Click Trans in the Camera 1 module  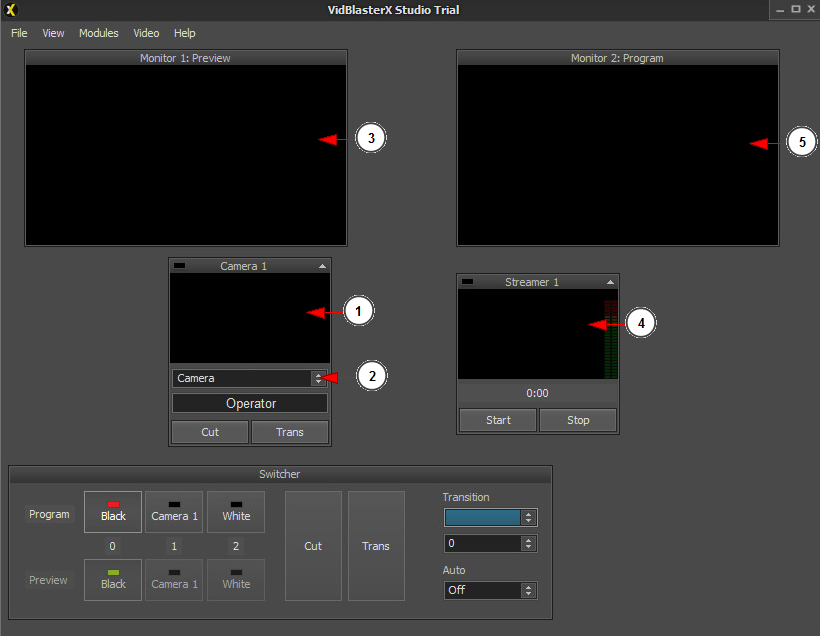tap(290, 432)
